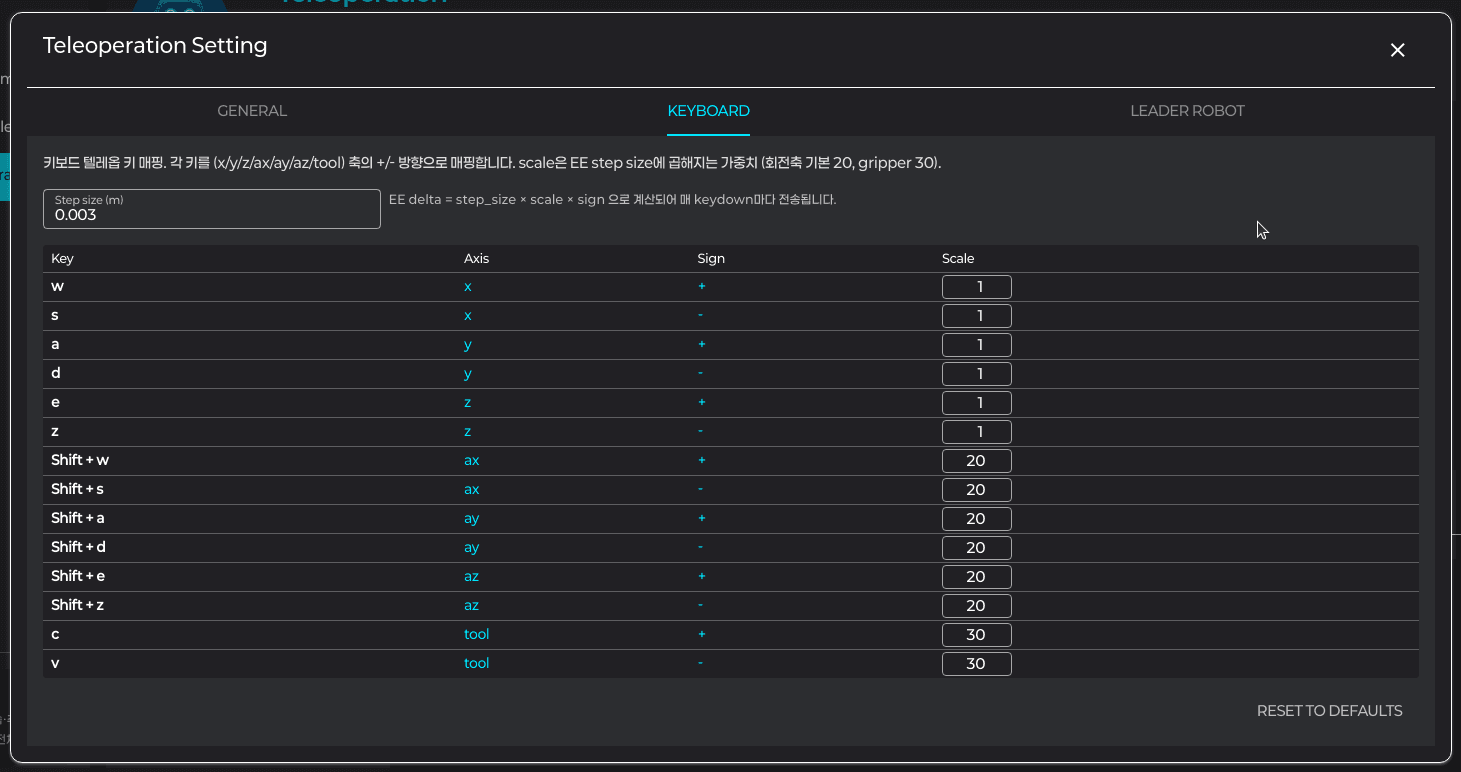The height and width of the screenshot is (772, 1461).
Task: Click the axis value ax in Shift + w row
Action: pyautogui.click(x=472, y=461)
